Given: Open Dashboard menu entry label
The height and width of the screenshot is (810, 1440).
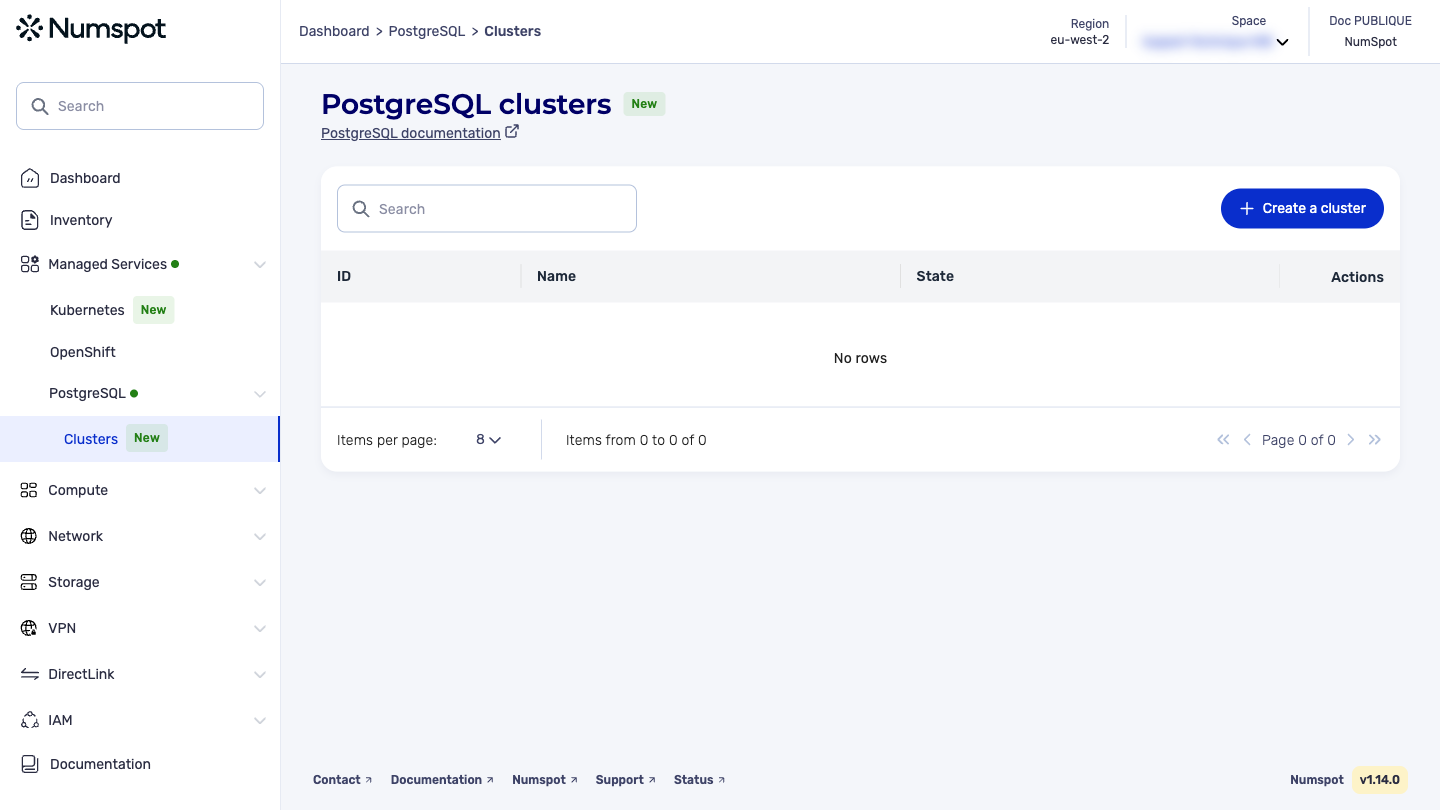Looking at the screenshot, I should pos(85,178).
